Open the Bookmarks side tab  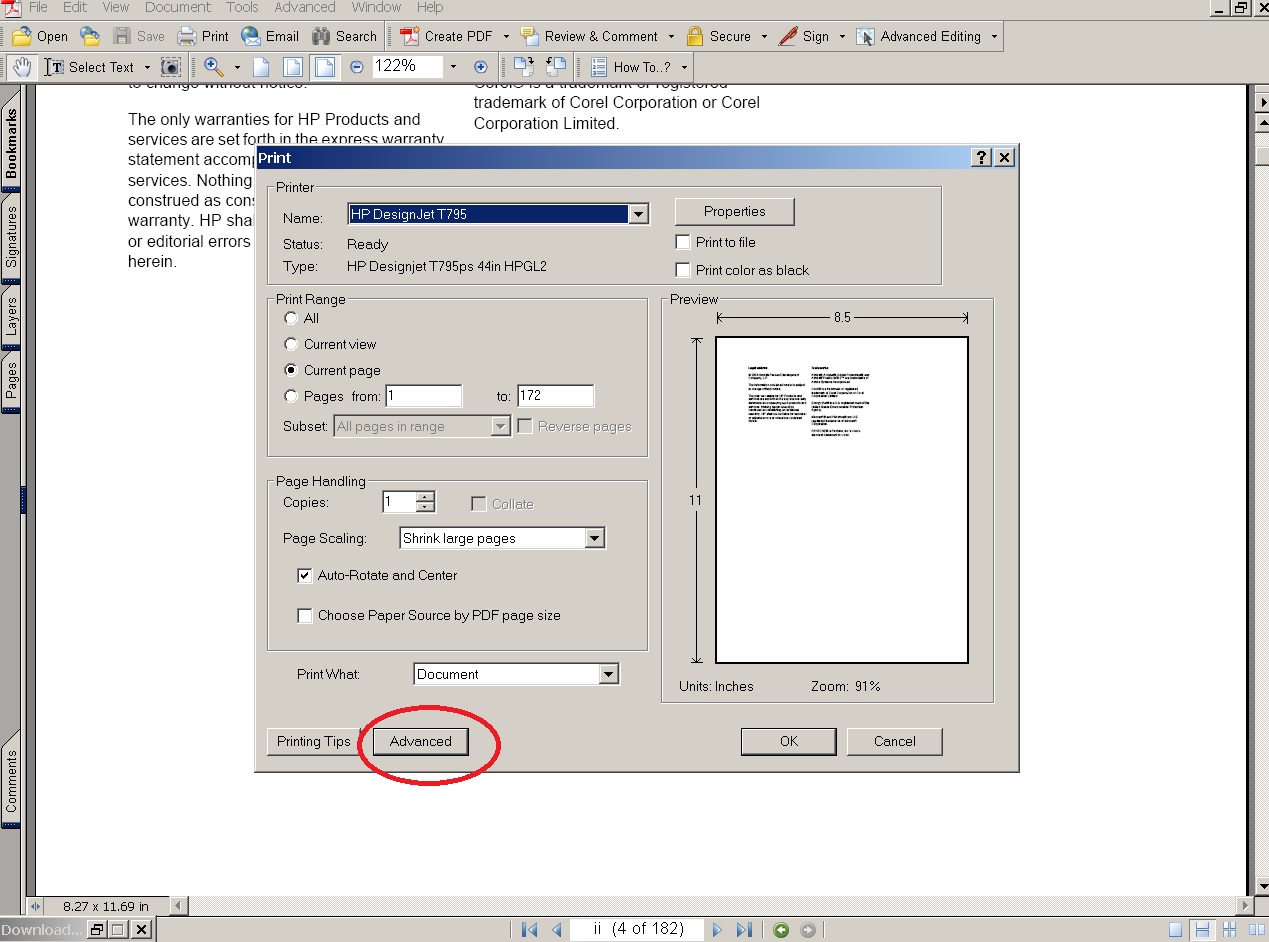tap(11, 143)
